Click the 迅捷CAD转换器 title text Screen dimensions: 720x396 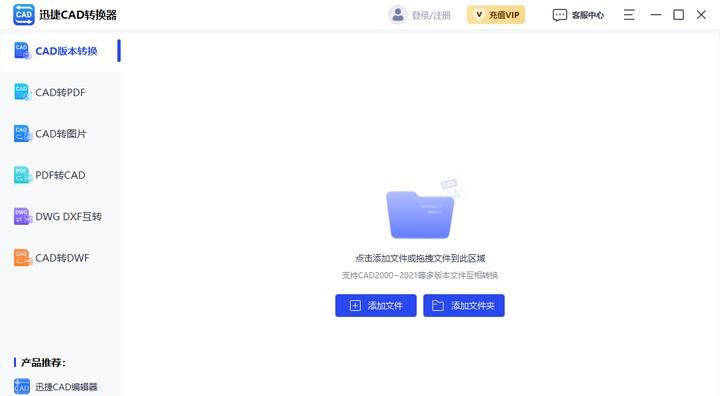point(78,15)
